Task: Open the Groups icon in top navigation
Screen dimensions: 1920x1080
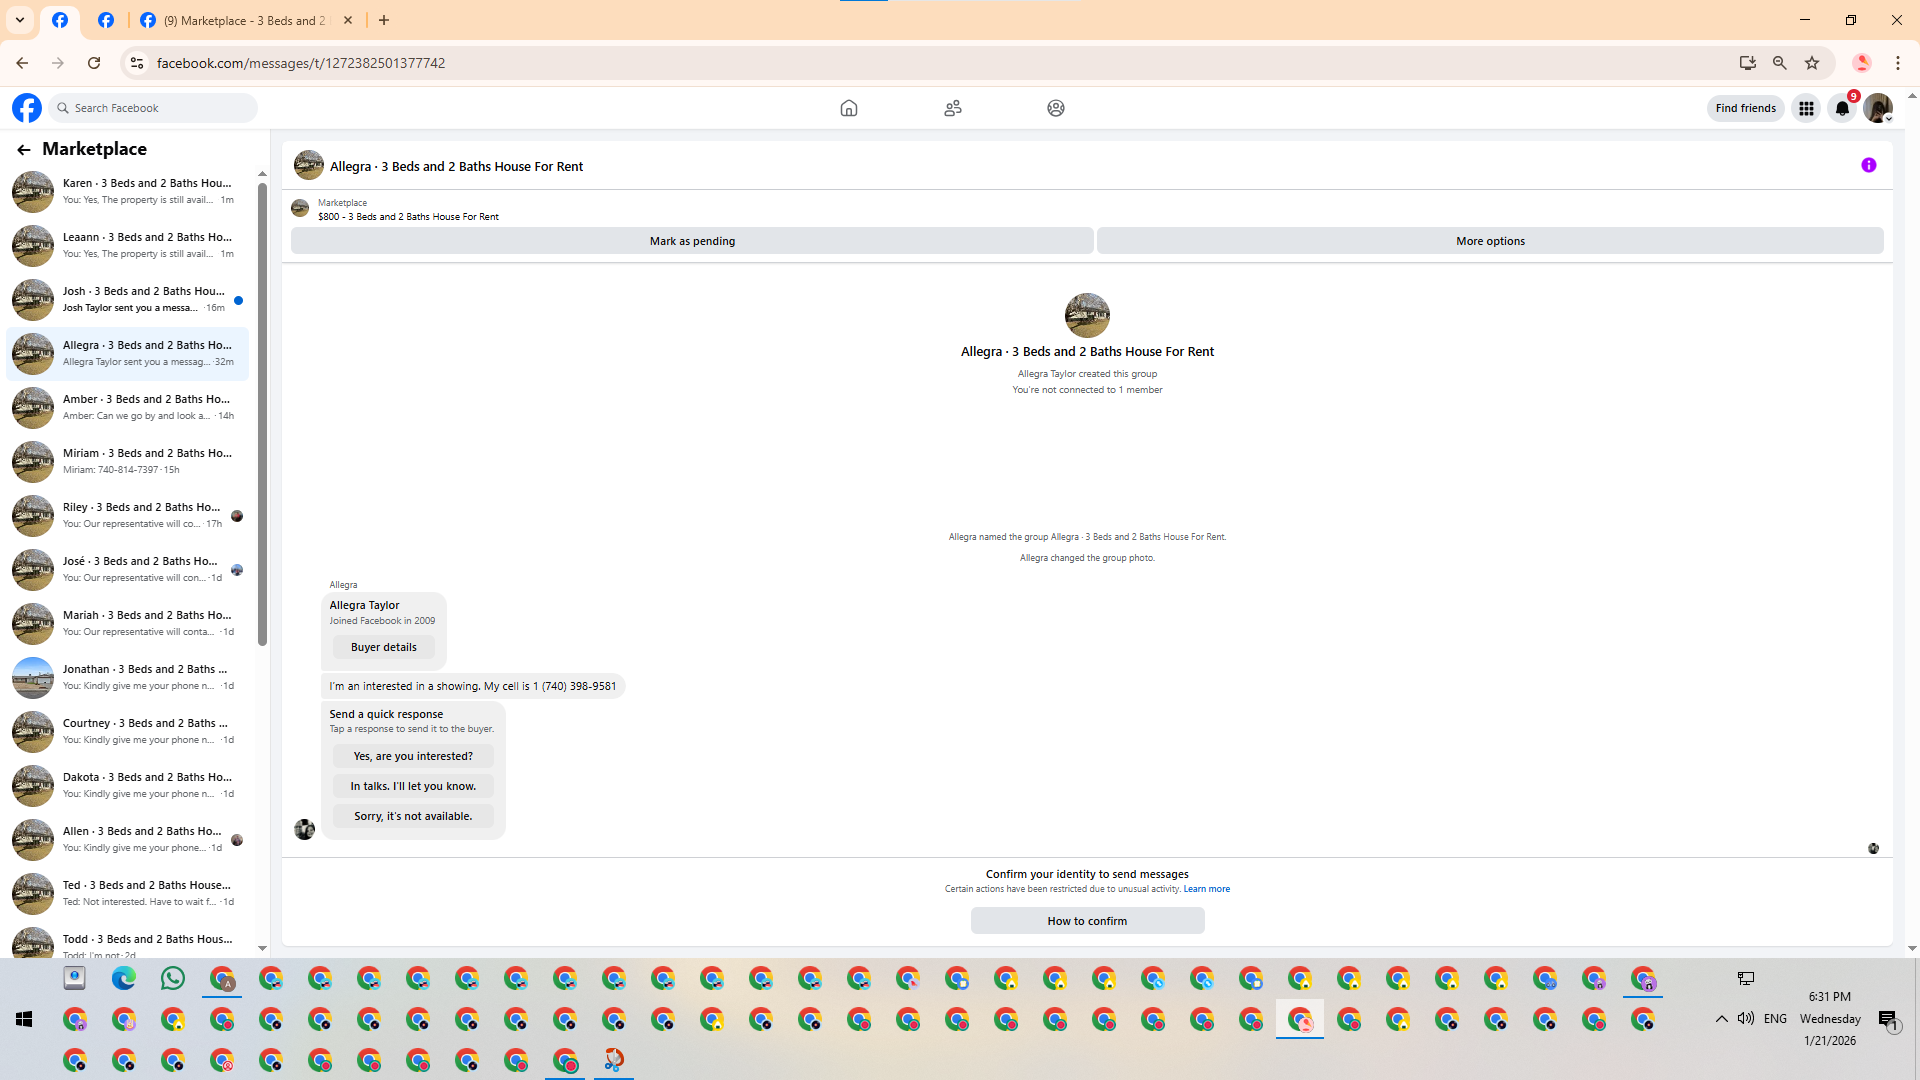Action: click(x=1055, y=108)
